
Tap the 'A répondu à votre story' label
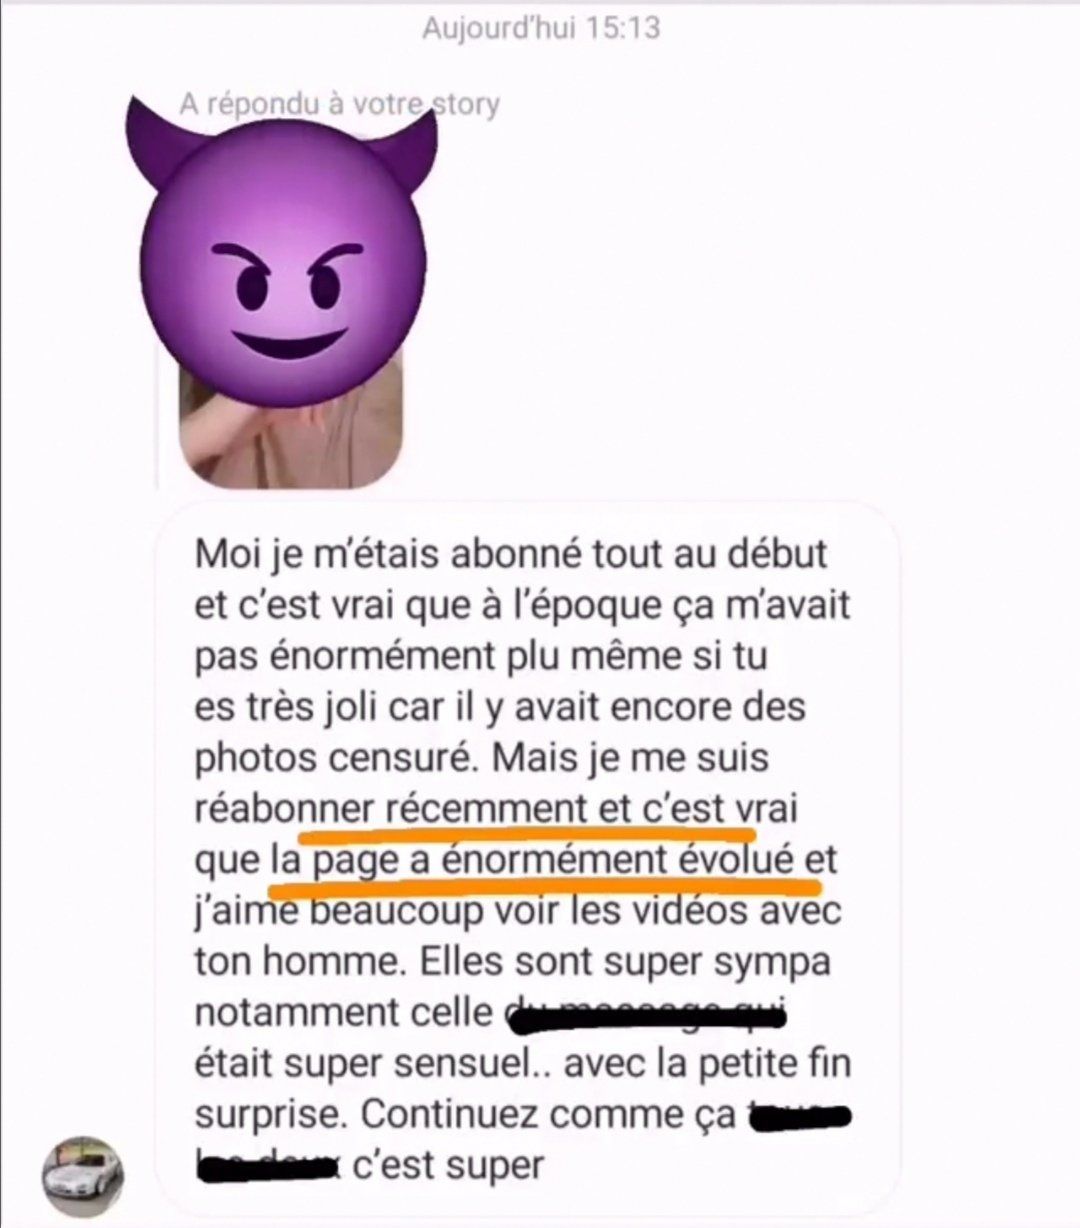[x=339, y=104]
